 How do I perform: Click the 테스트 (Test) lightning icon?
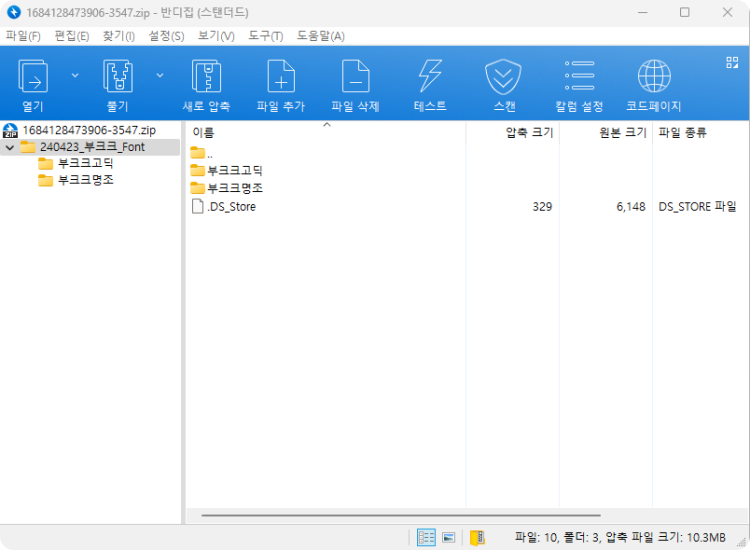430,76
